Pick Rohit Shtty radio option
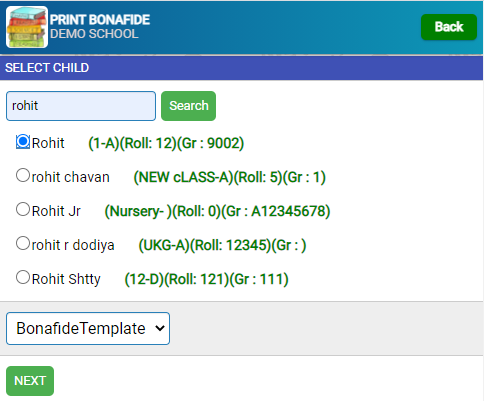The height and width of the screenshot is (401, 484). 23,277
